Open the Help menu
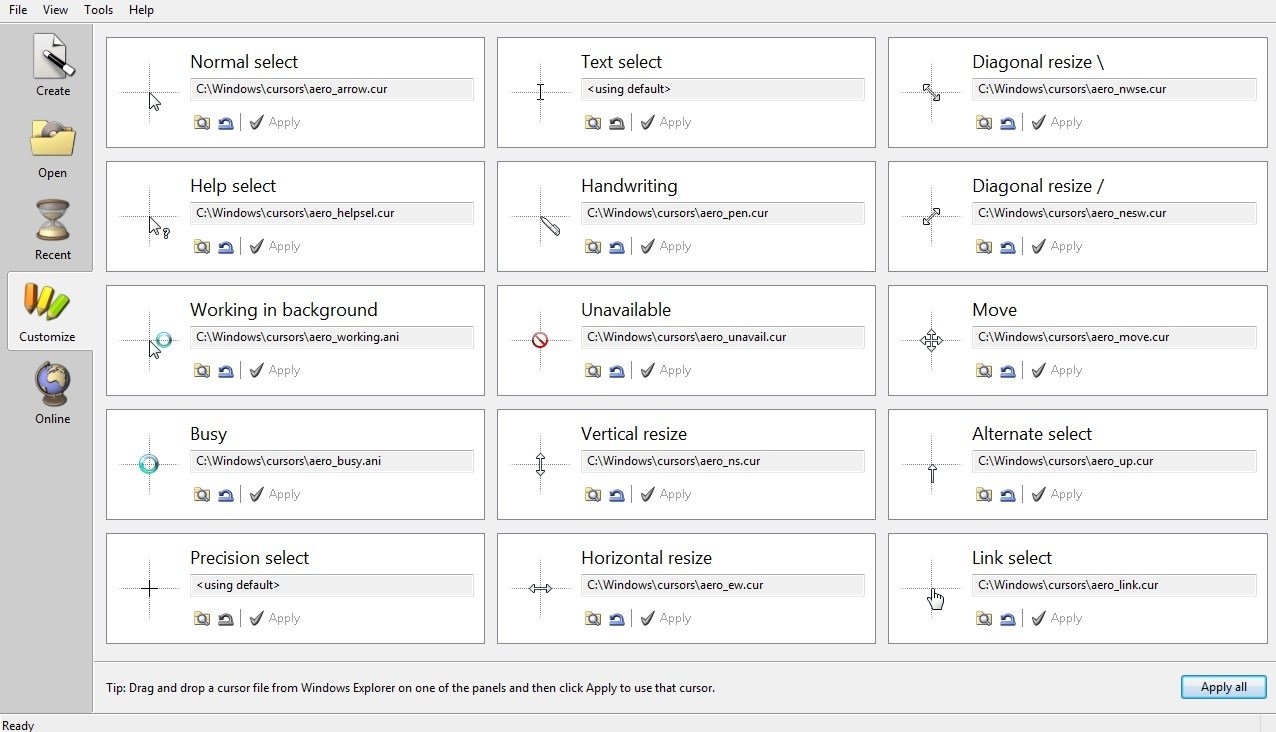 pos(142,10)
